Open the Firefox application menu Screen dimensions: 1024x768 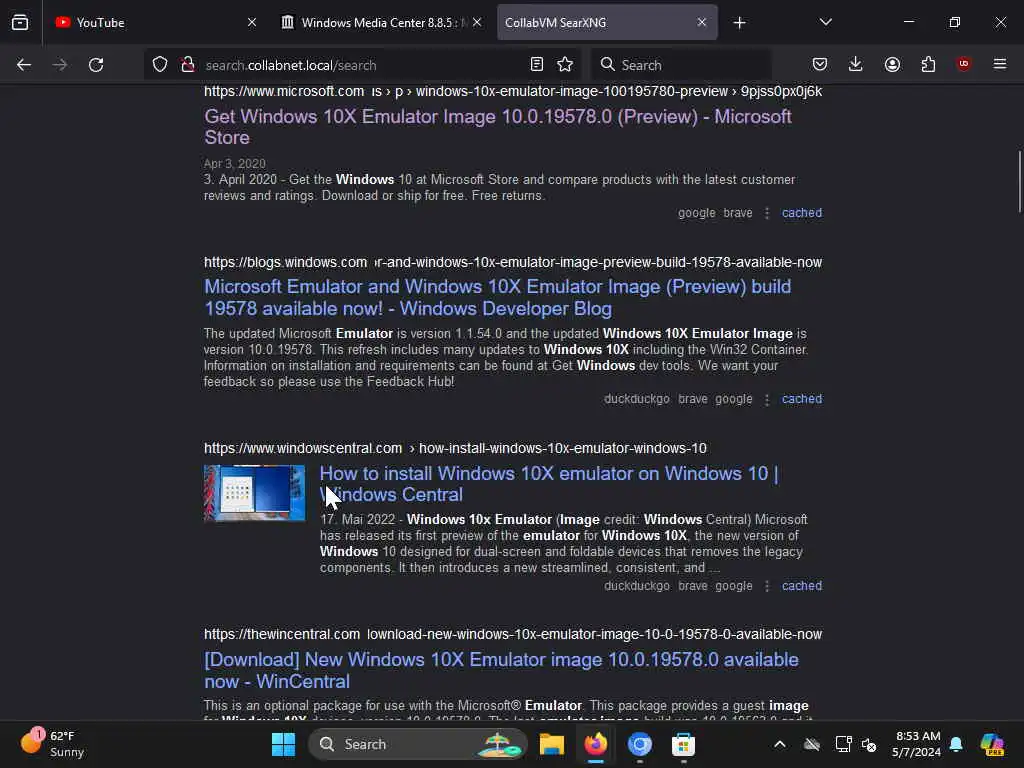pyautogui.click(x=1000, y=64)
